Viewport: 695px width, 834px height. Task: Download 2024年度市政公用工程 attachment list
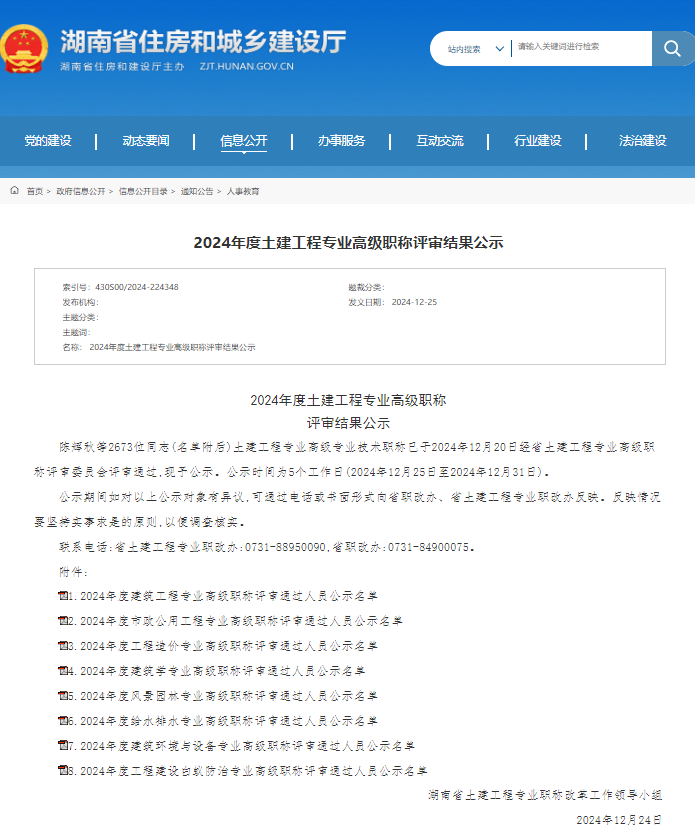[240, 621]
